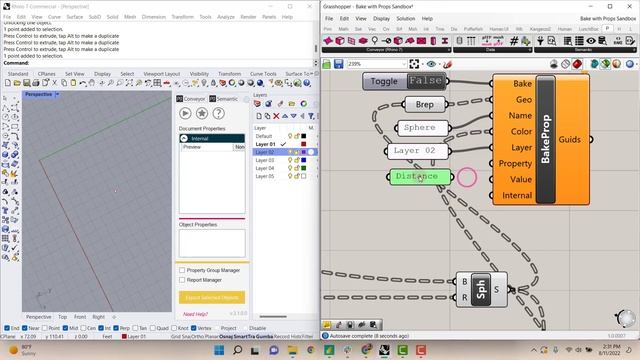Toggle the Mid osnap checkbox

(x=65, y=328)
